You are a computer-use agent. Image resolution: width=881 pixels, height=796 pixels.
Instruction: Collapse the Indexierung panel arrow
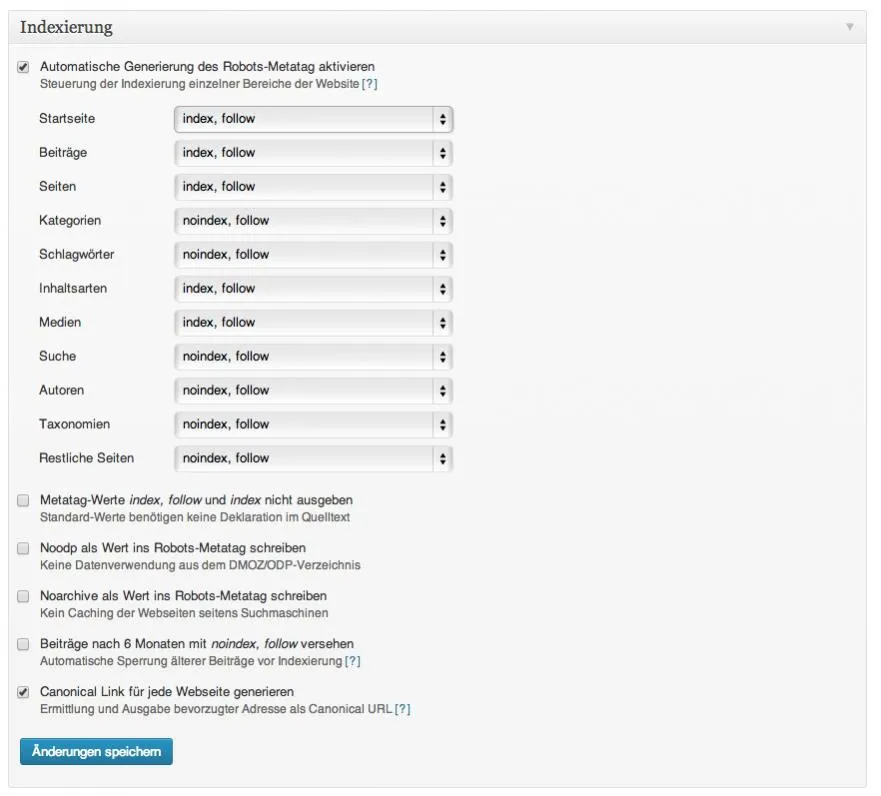coord(850,26)
